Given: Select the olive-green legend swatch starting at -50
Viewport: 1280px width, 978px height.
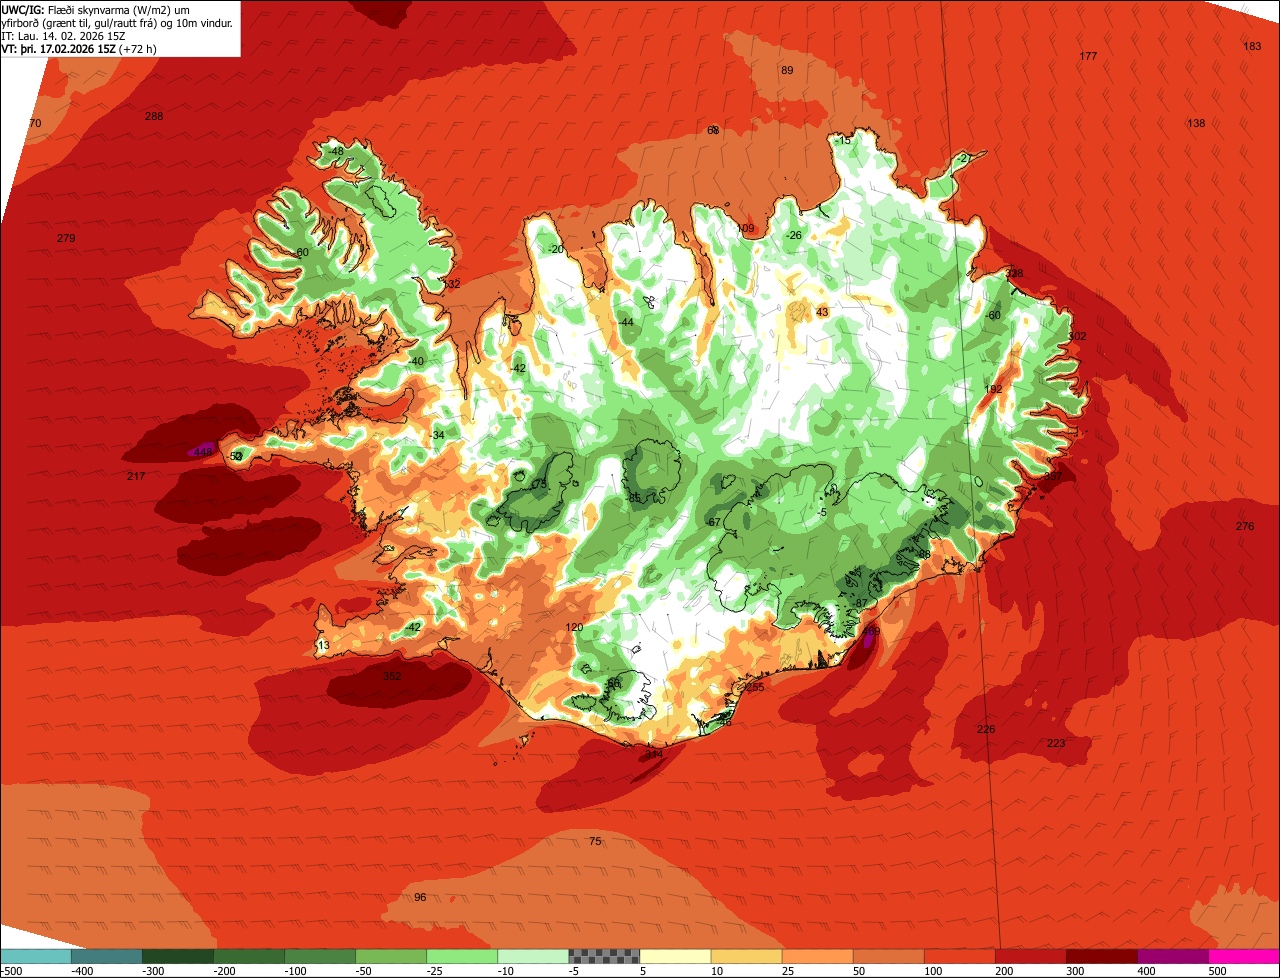Looking at the screenshot, I should pos(390,956).
